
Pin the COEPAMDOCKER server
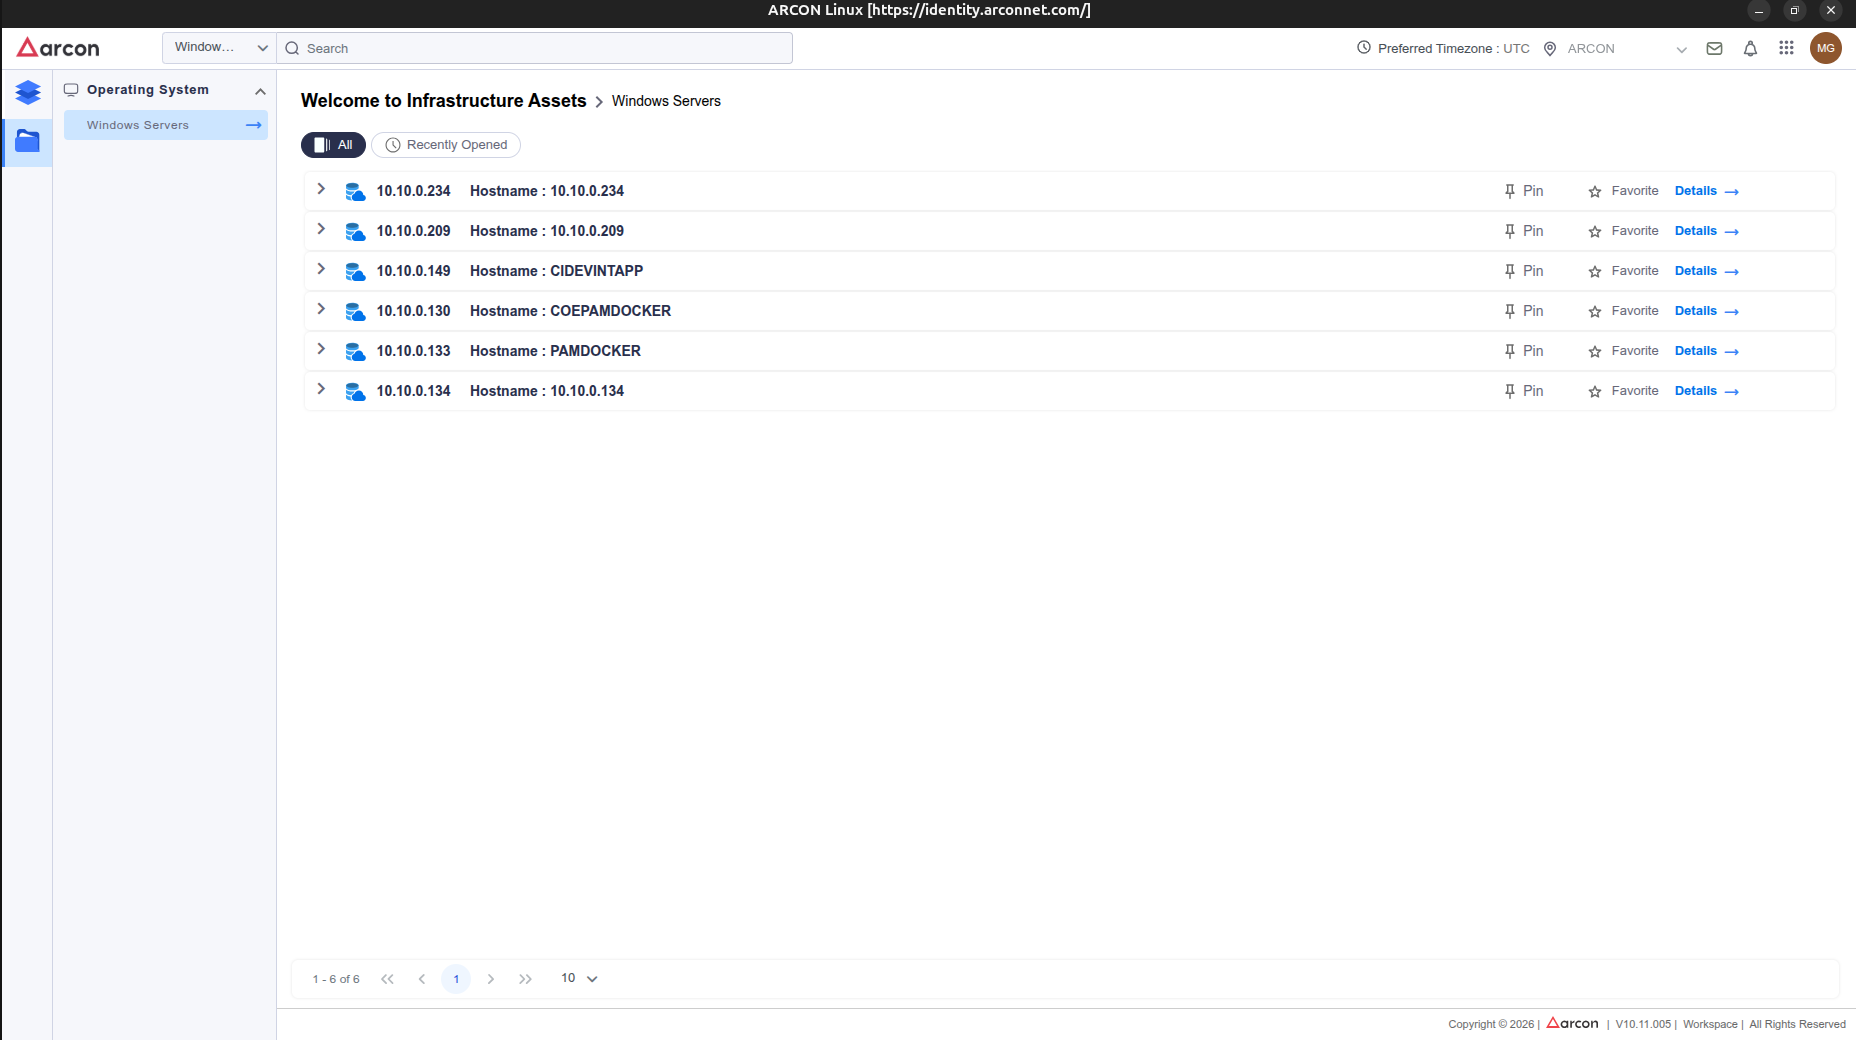tap(1524, 311)
